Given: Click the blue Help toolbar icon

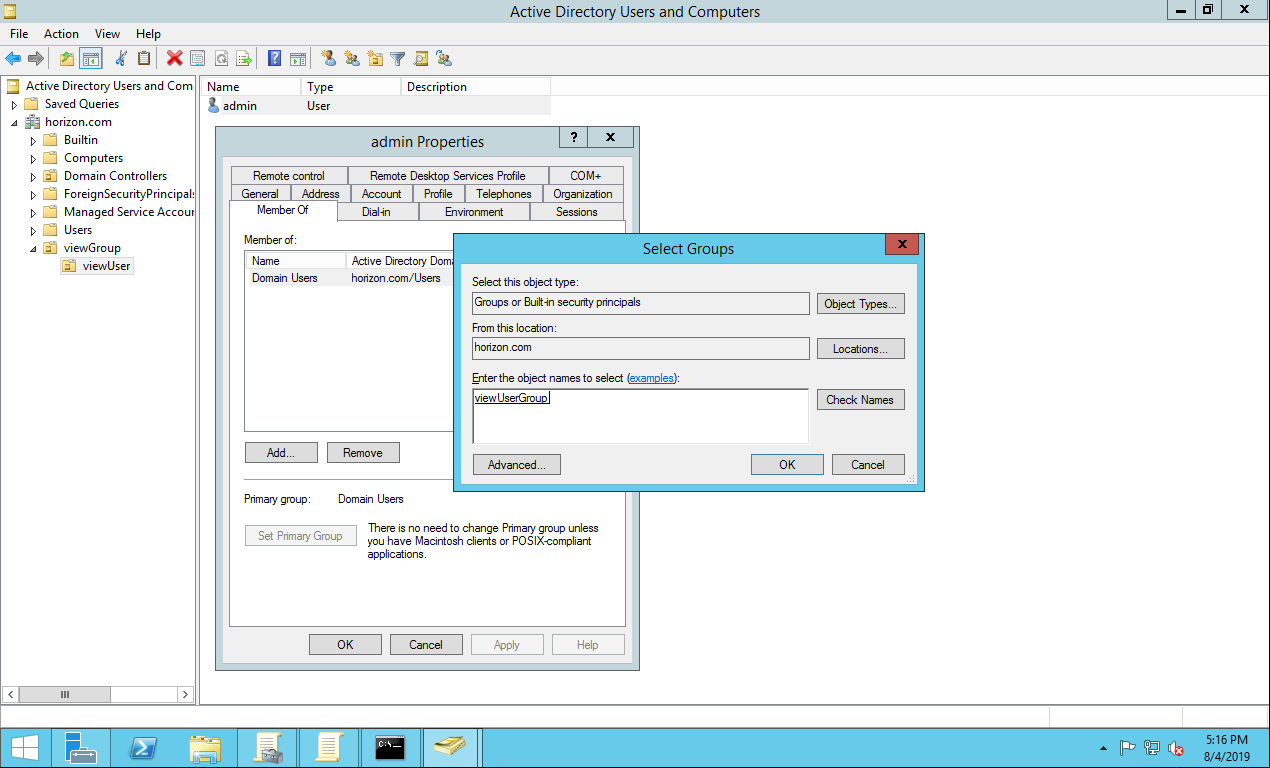Looking at the screenshot, I should pos(273,59).
